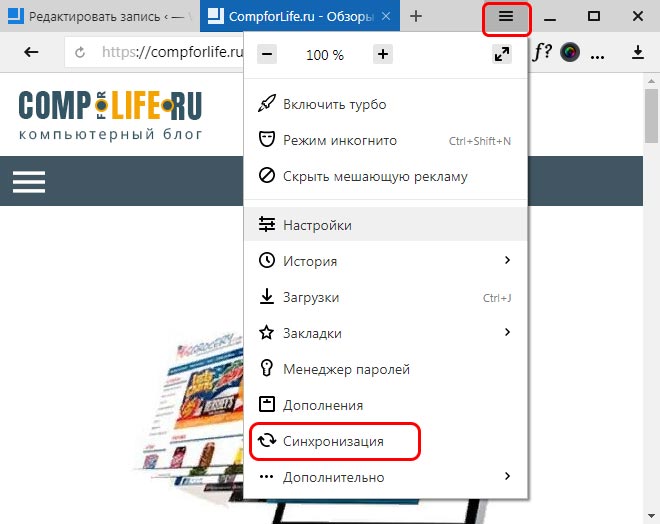The image size is (660, 524).
Task: Open Дополнения extensions icon
Action: [266, 404]
